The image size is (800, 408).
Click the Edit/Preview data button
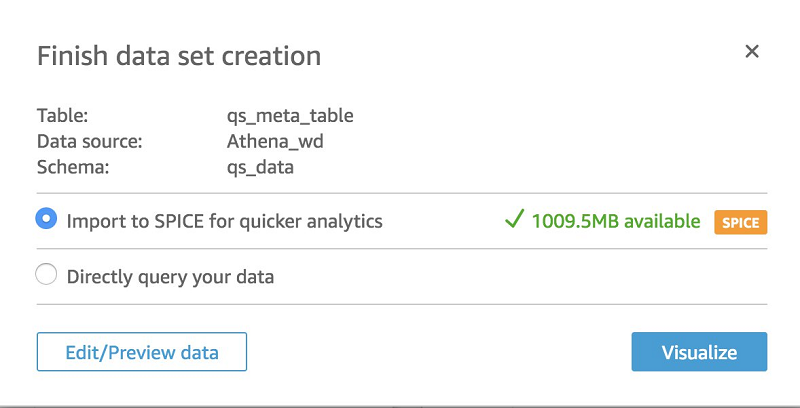(x=141, y=352)
